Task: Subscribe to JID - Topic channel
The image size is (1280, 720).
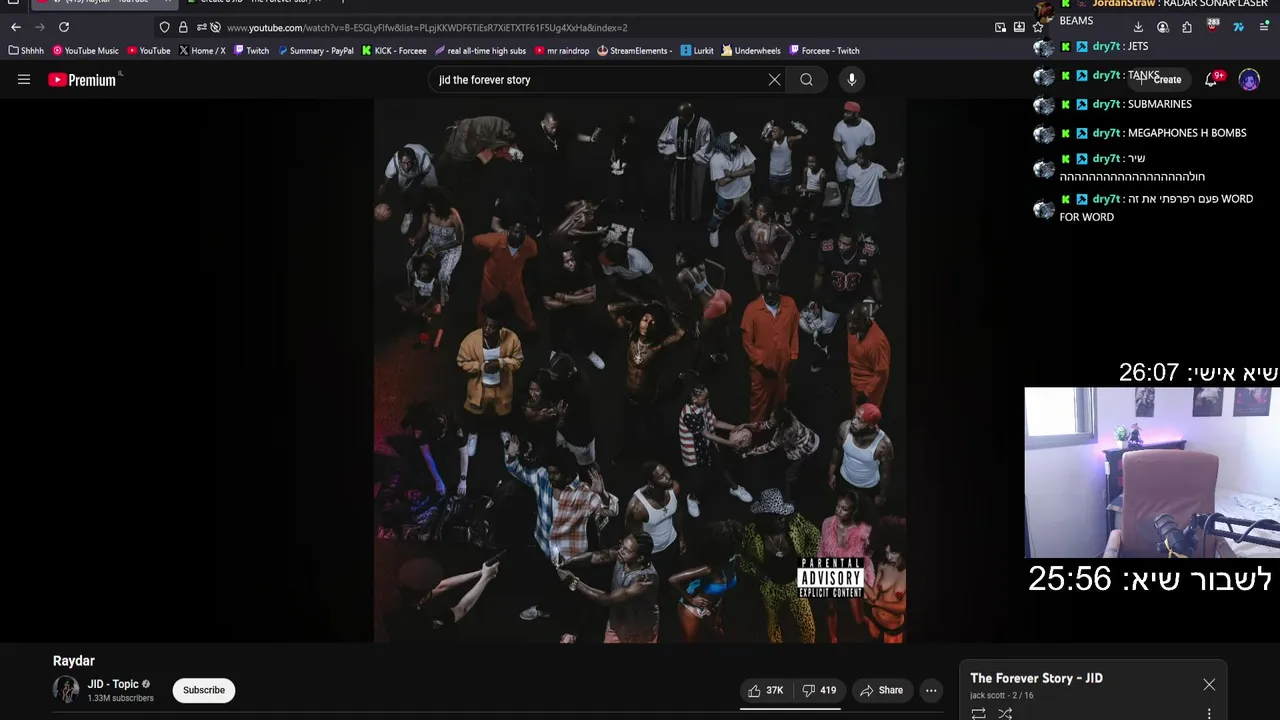Action: coord(204,690)
